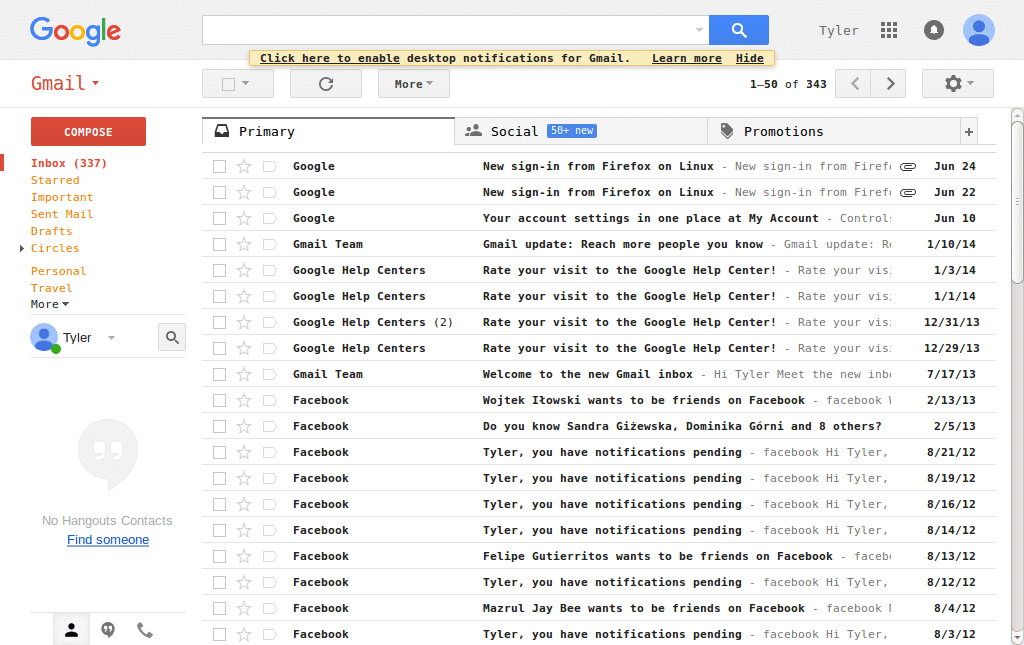Add a new inbox tab with plus
The width and height of the screenshot is (1024, 645).
click(968, 132)
